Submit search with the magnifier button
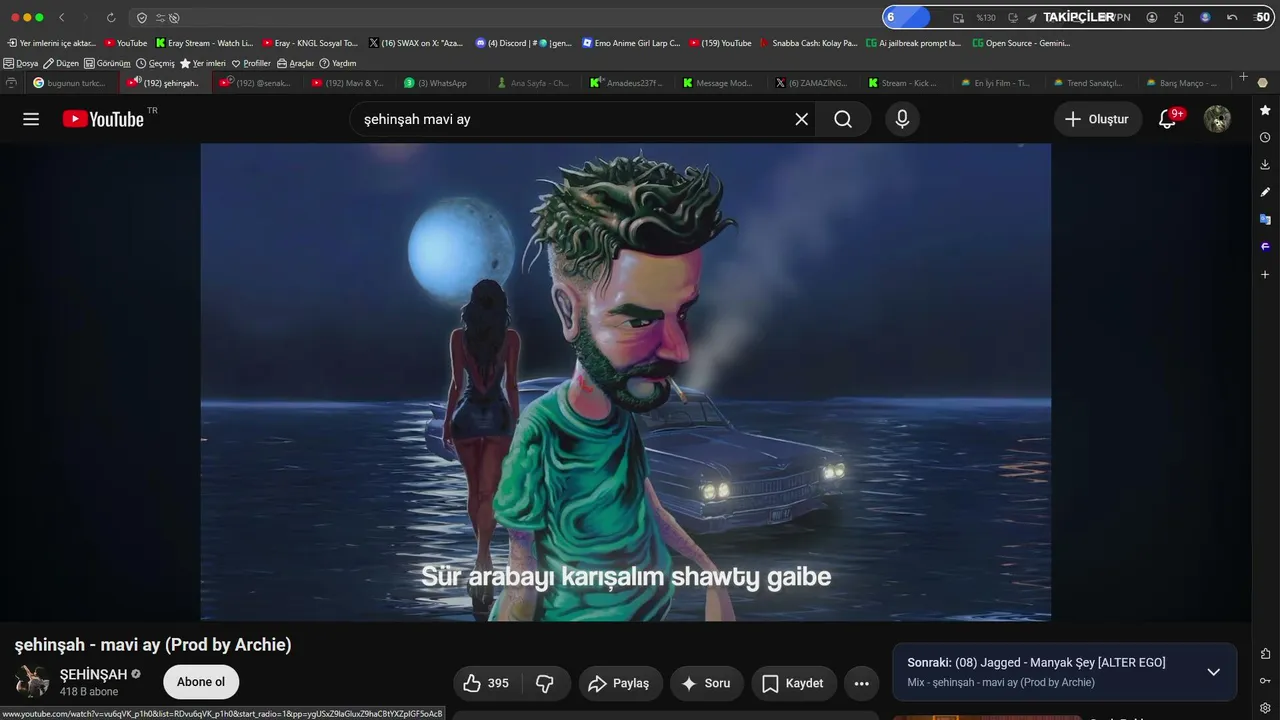The height and width of the screenshot is (720, 1280). click(x=843, y=119)
